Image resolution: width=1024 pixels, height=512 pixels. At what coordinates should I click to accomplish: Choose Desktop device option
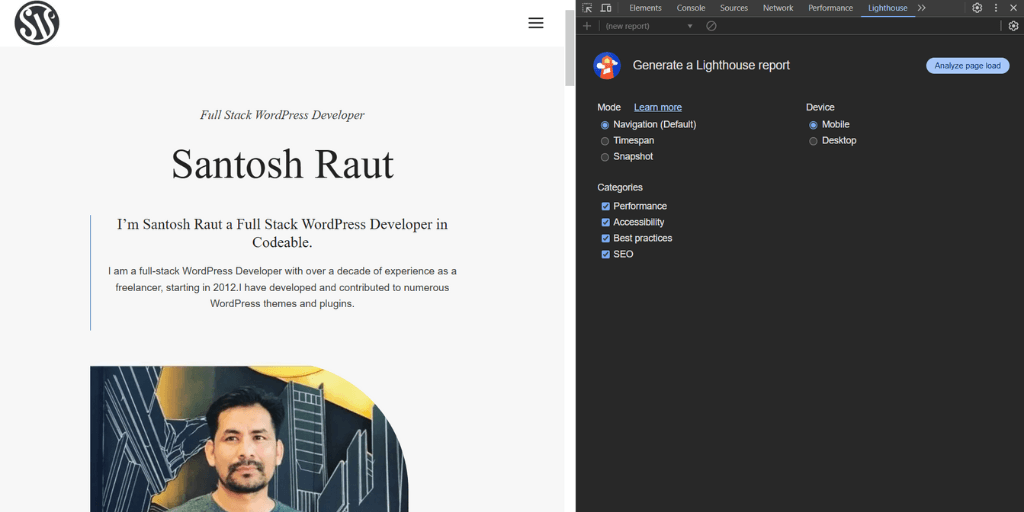813,140
